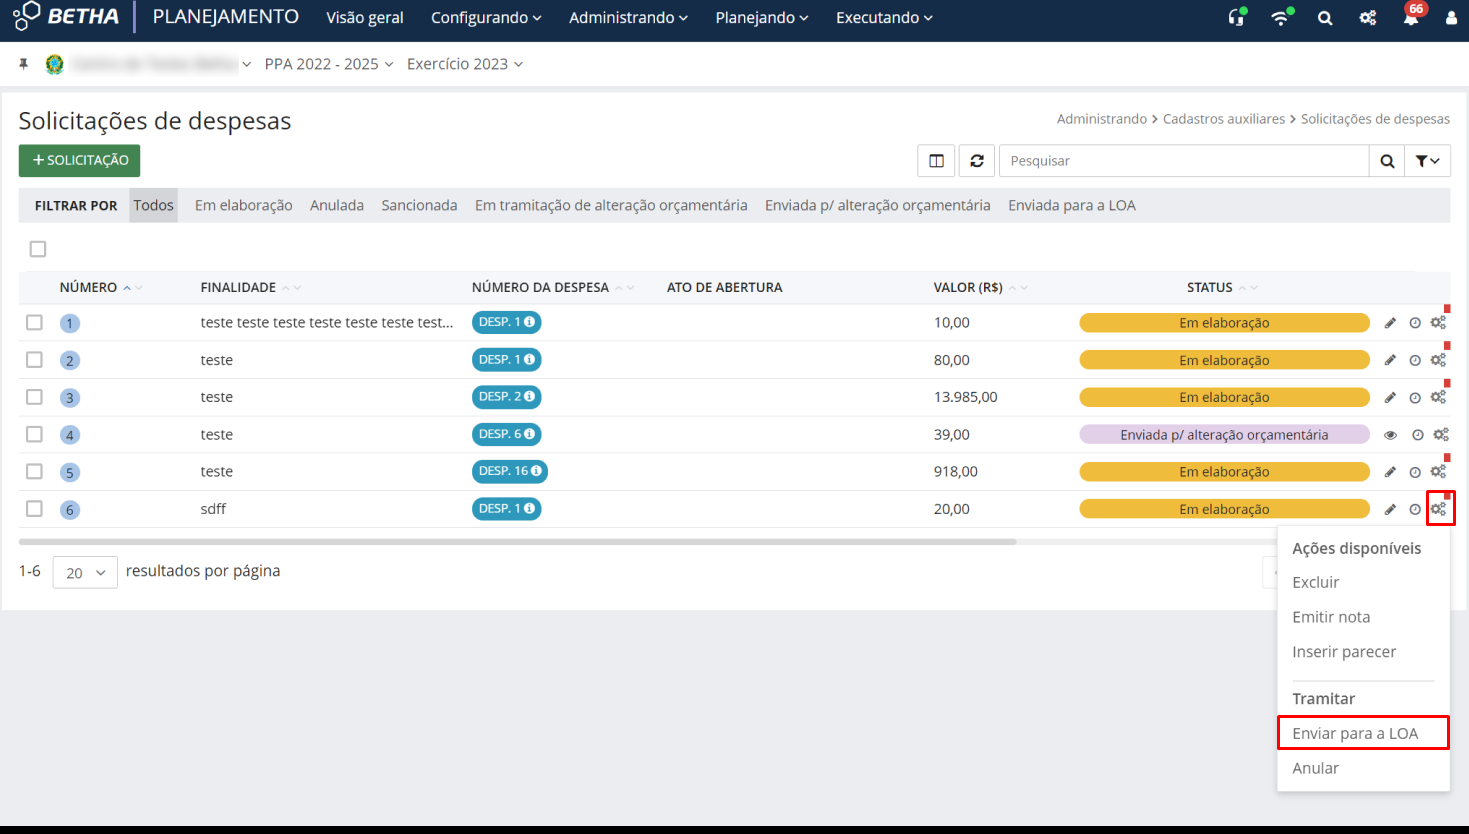Open actions gears for request 1
The image size is (1469, 834).
tap(1438, 323)
